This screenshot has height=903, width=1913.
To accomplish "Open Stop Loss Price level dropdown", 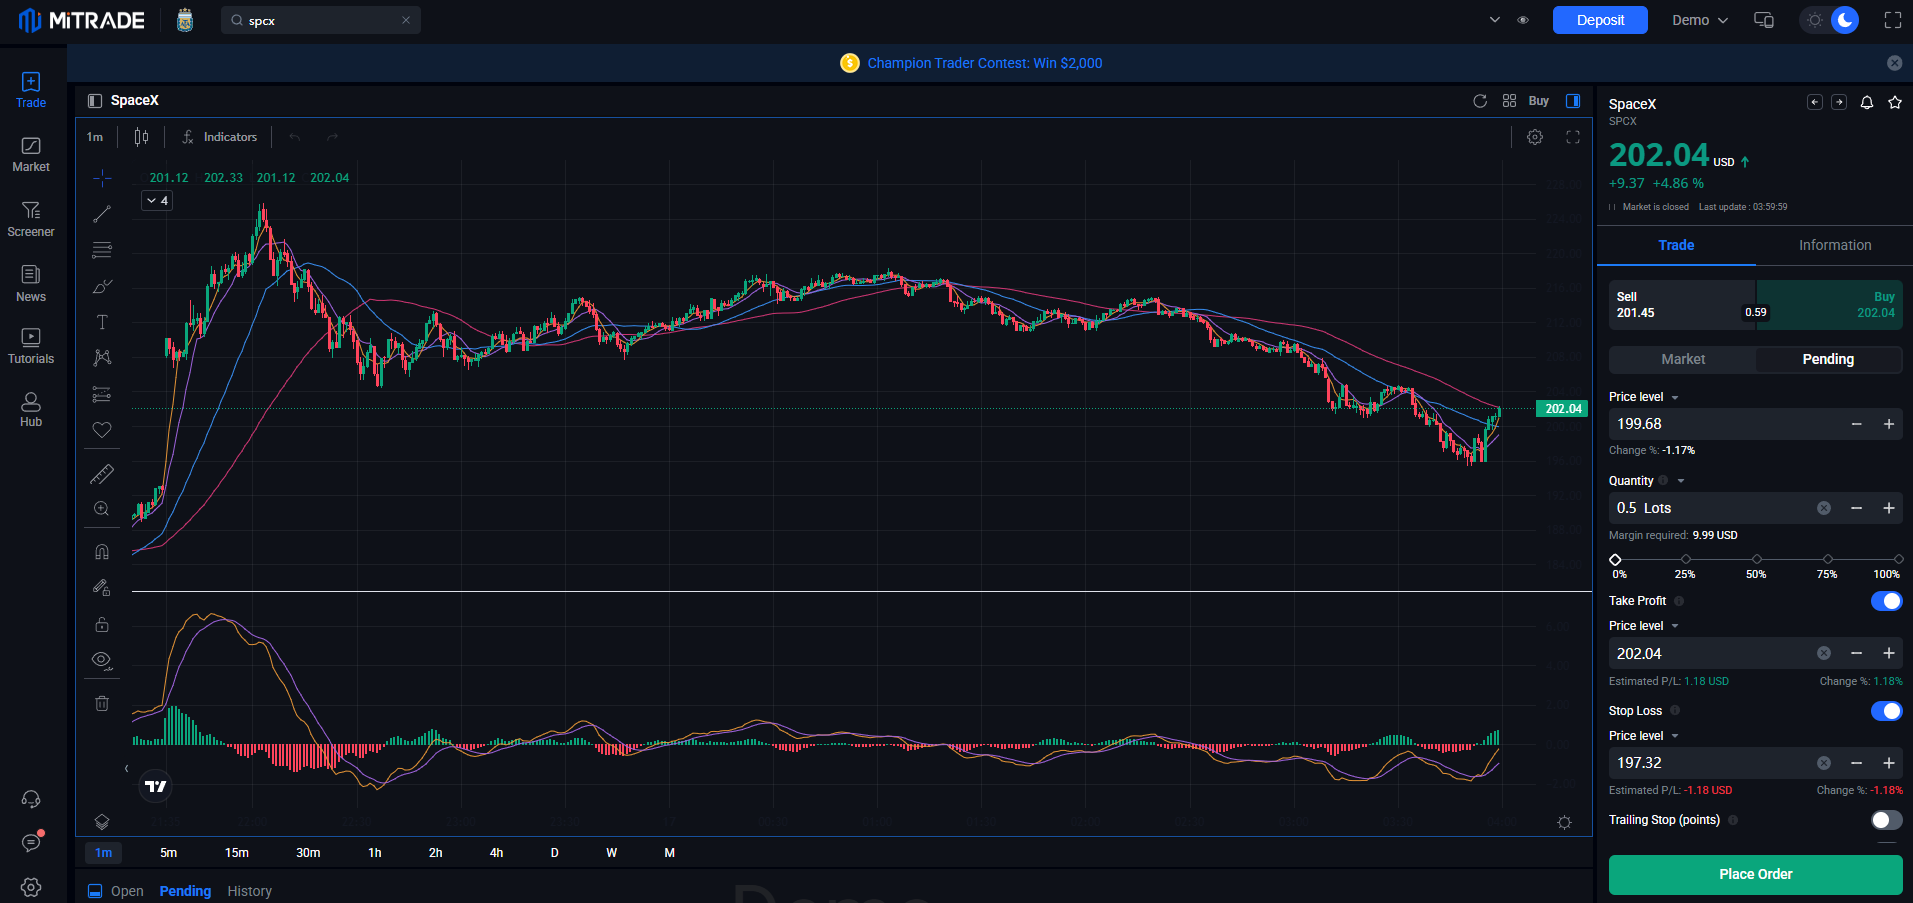I will (x=1644, y=736).
